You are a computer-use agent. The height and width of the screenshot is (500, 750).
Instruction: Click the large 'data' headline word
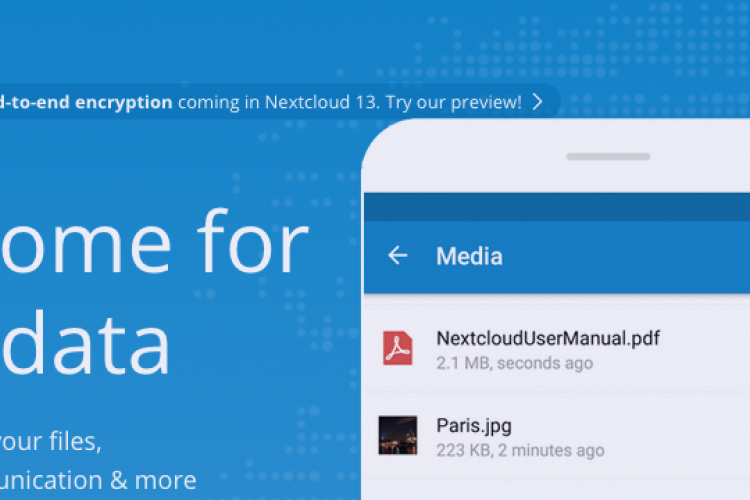coord(86,343)
